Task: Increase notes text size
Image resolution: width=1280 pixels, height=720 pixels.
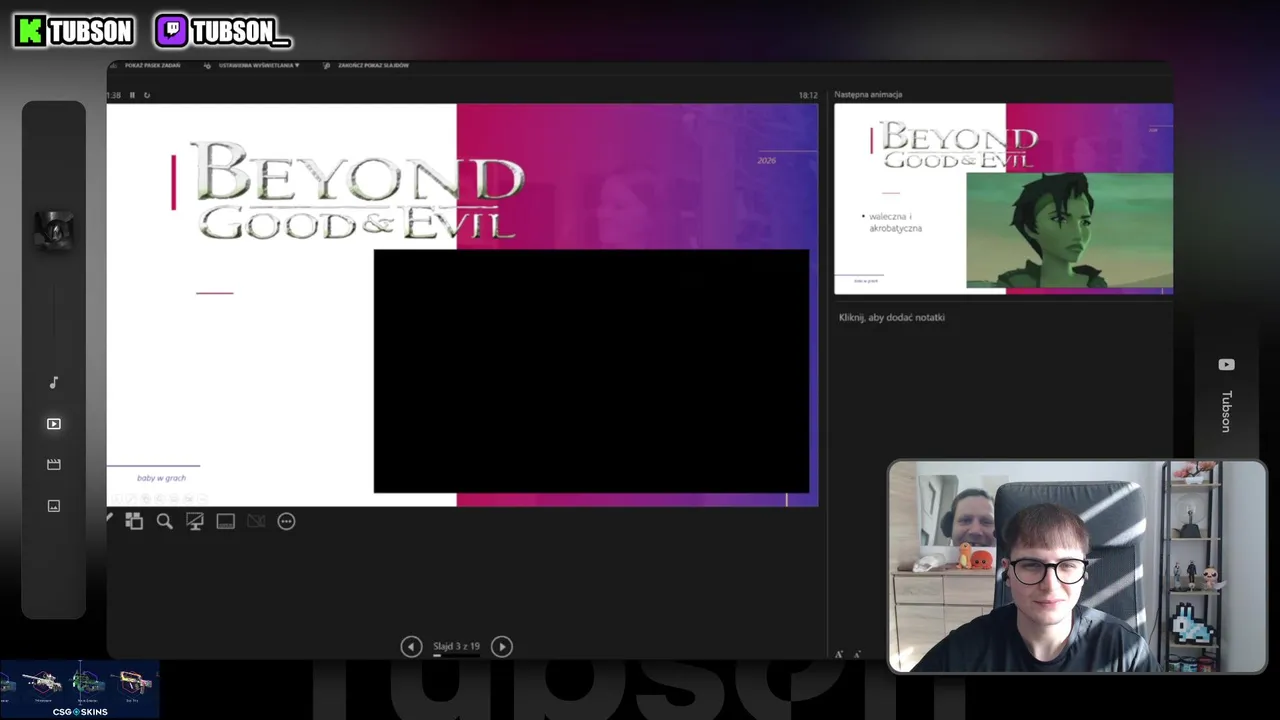Action: click(x=839, y=654)
